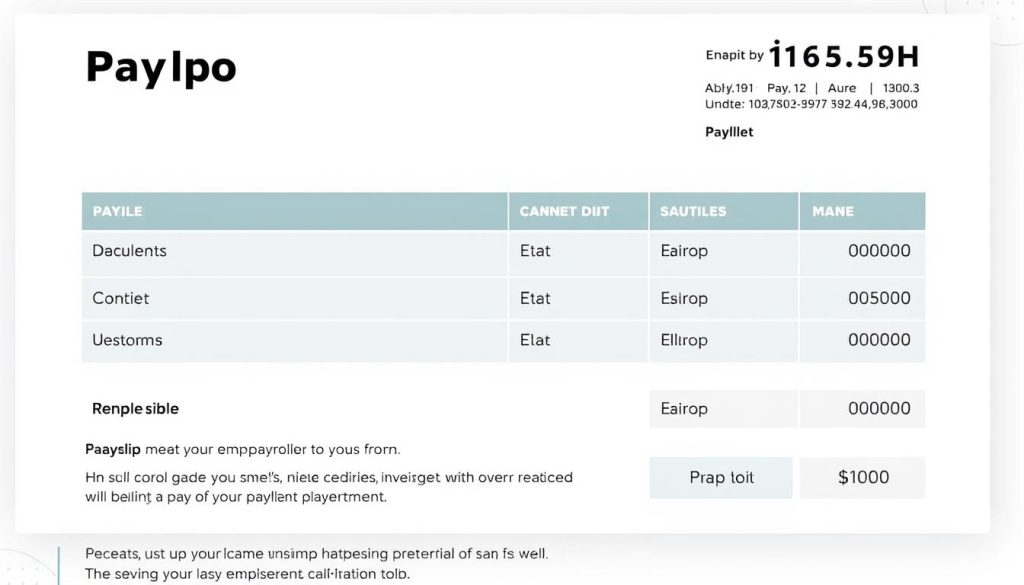The width and height of the screenshot is (1024, 585).
Task: Click the Paayslip bold text link
Action: (x=112, y=449)
